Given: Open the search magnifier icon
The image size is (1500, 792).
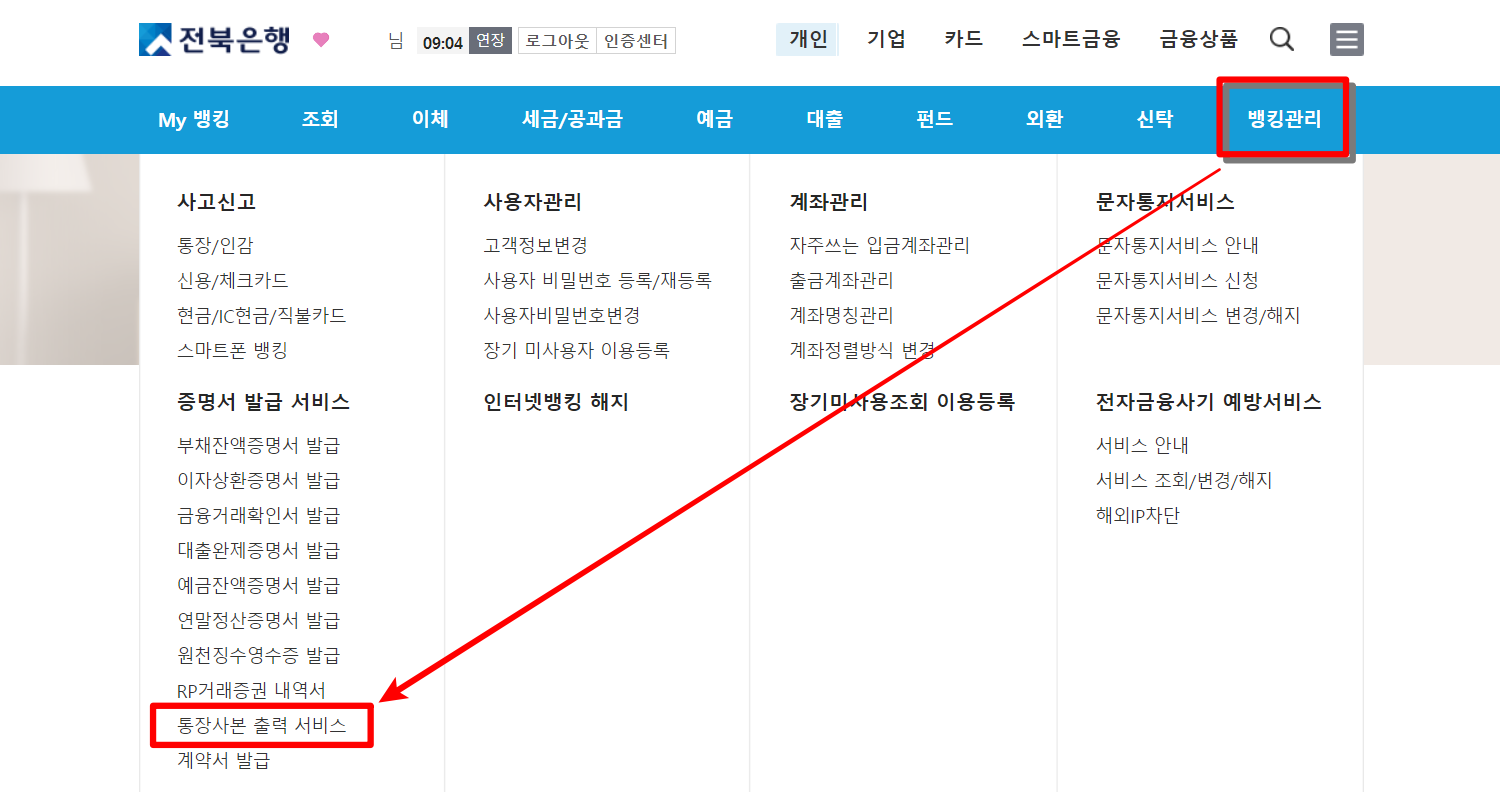Looking at the screenshot, I should pyautogui.click(x=1281, y=38).
